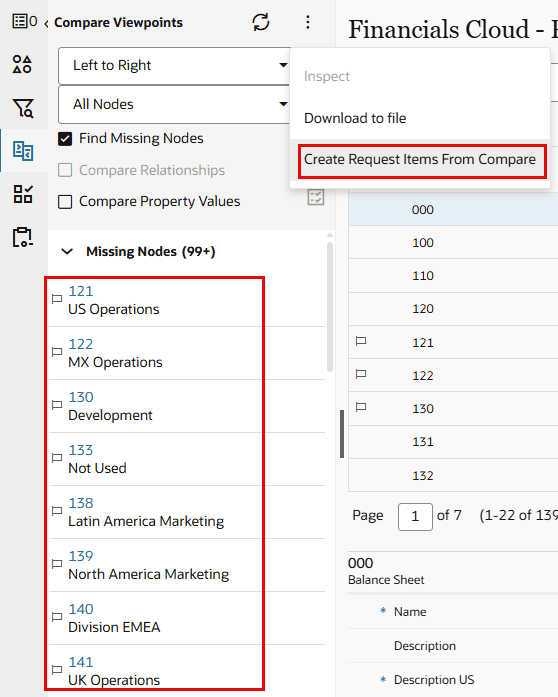Open missing node link 122
558x697 pixels.
click(x=80, y=344)
